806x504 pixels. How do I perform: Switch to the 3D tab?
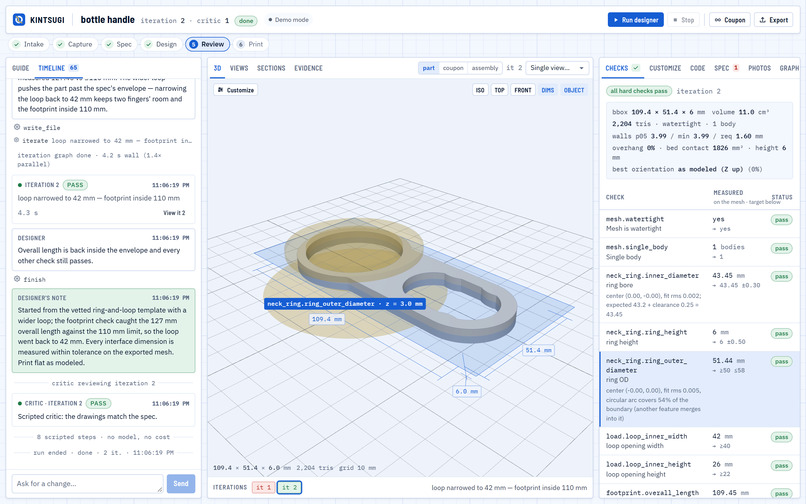coord(217,68)
